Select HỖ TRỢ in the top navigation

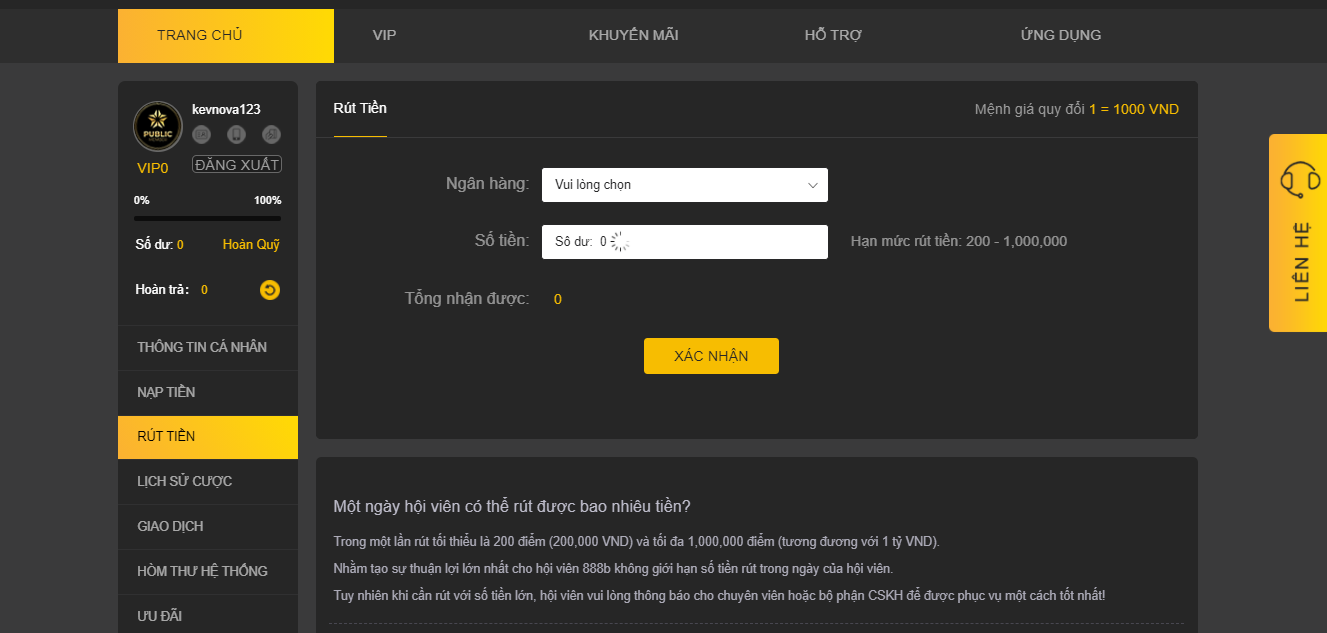tap(833, 36)
